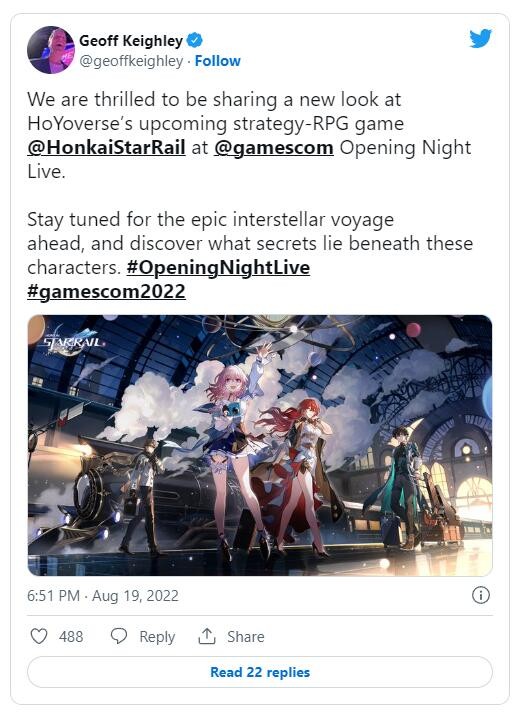The image size is (521, 719).
Task: Click the share upload arrow icon
Action: (x=207, y=636)
